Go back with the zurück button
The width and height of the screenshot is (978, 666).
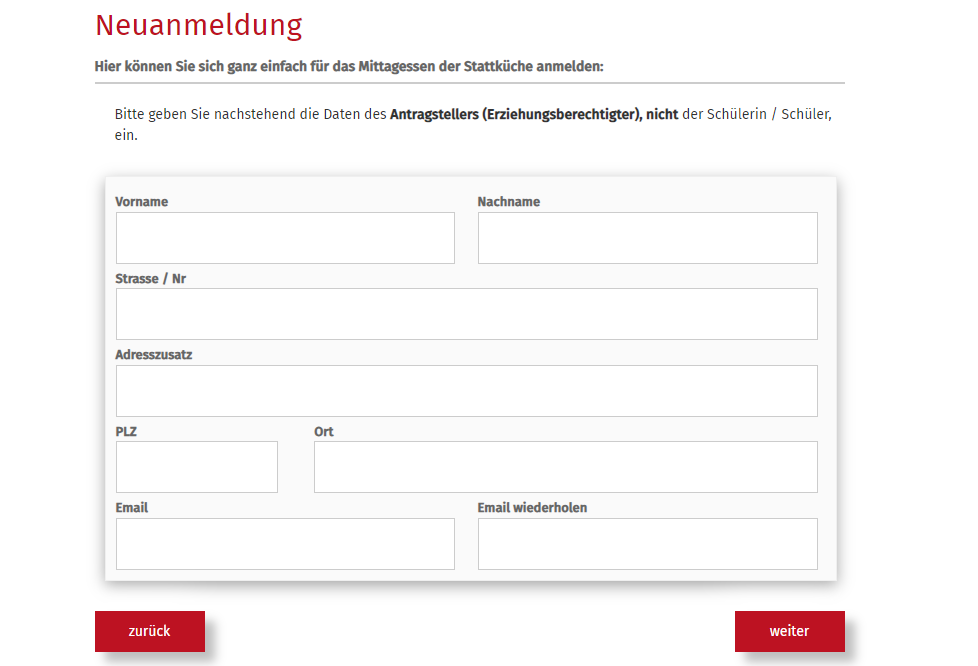tap(150, 631)
